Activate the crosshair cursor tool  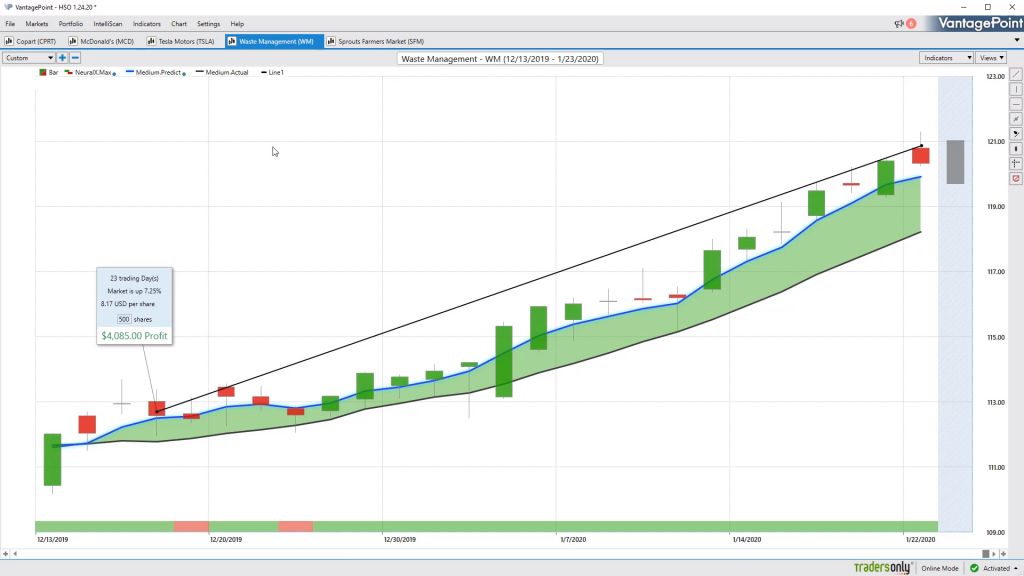(x=1016, y=163)
